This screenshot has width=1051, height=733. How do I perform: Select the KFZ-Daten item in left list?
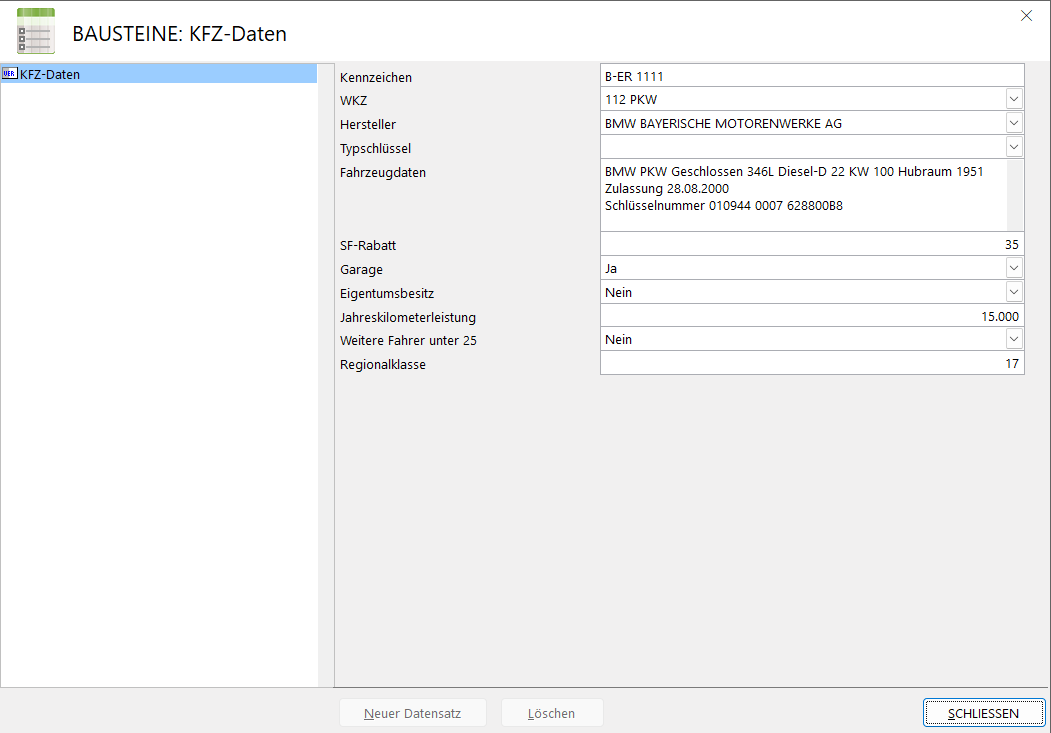tap(50, 74)
